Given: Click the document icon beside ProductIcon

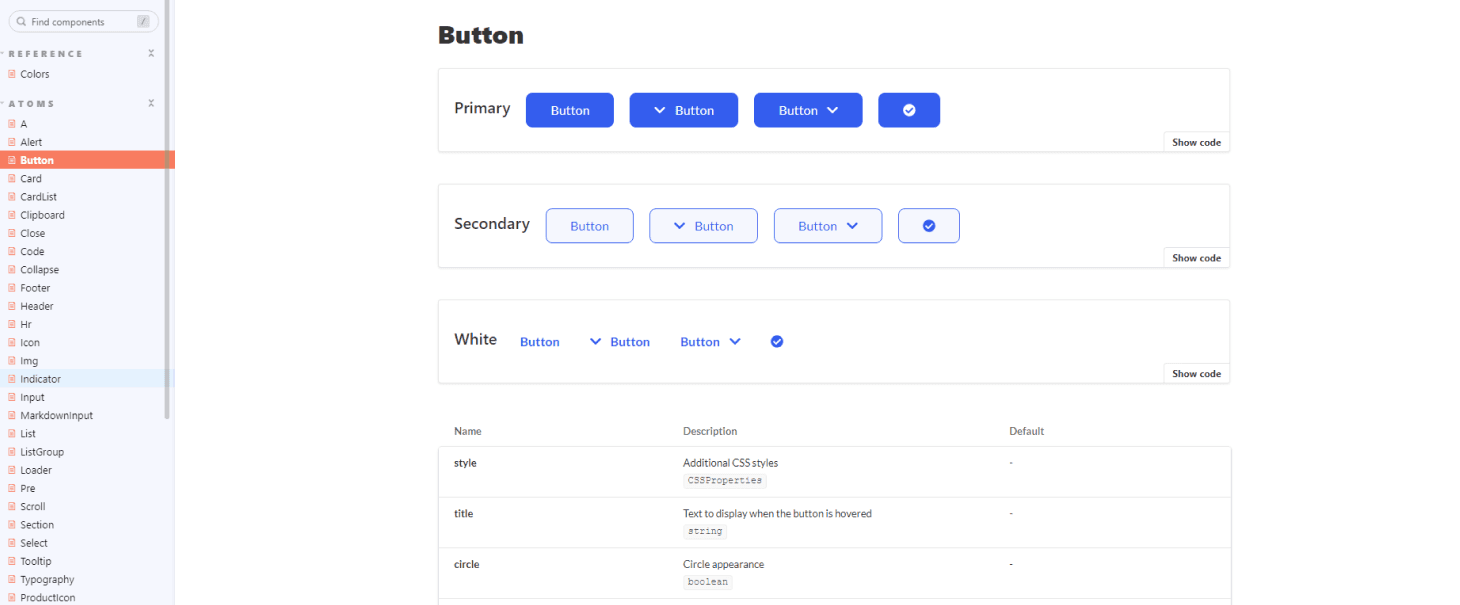Looking at the screenshot, I should (x=12, y=598).
